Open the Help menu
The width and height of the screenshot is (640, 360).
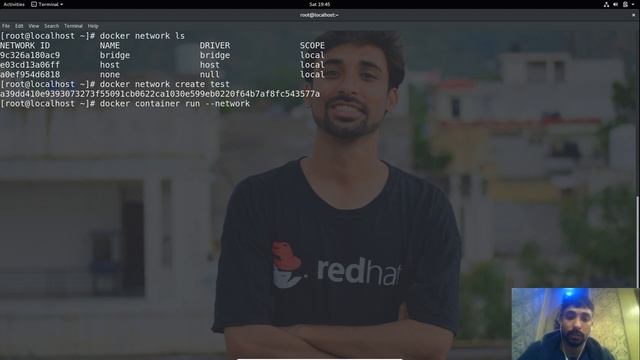93,26
